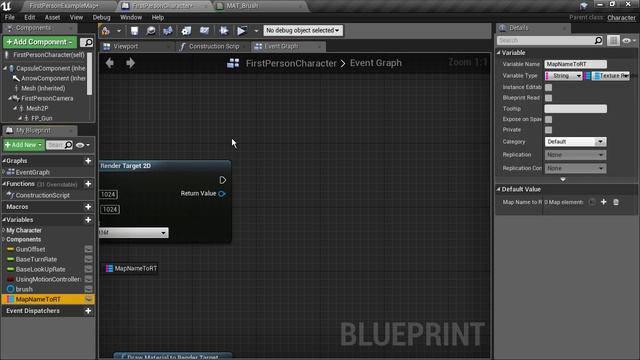Remove all map elements with trash icon
640x360 pixels.
[x=616, y=202]
